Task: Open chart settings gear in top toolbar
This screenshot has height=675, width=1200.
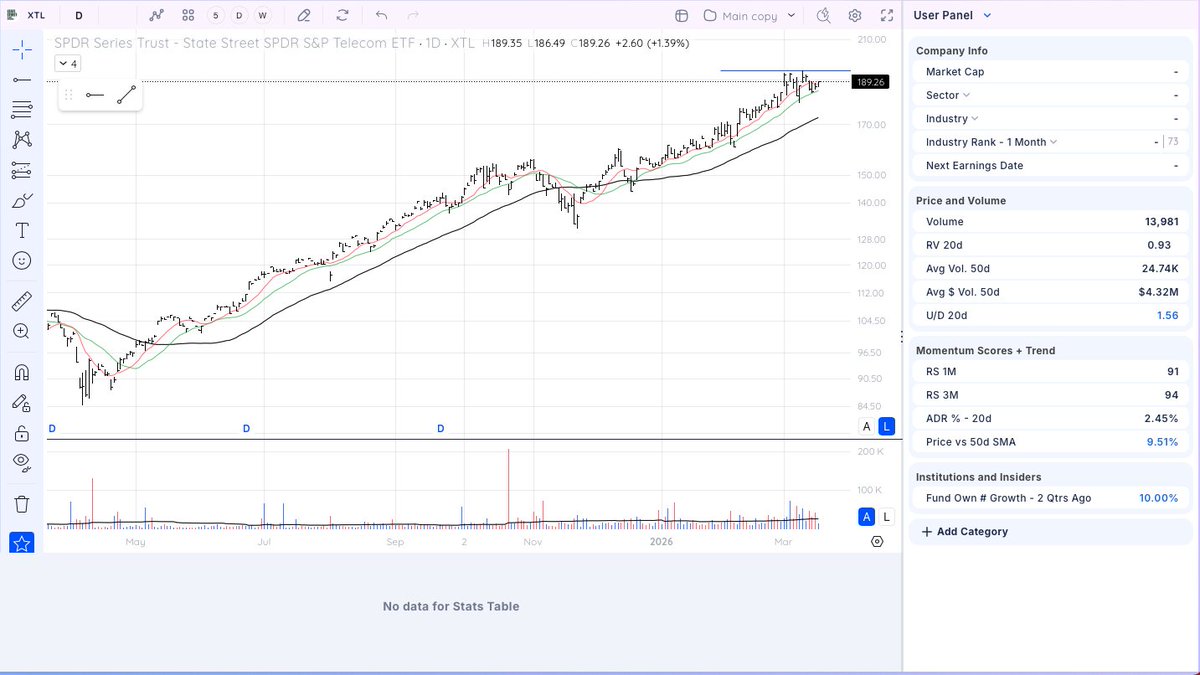Action: [x=855, y=16]
